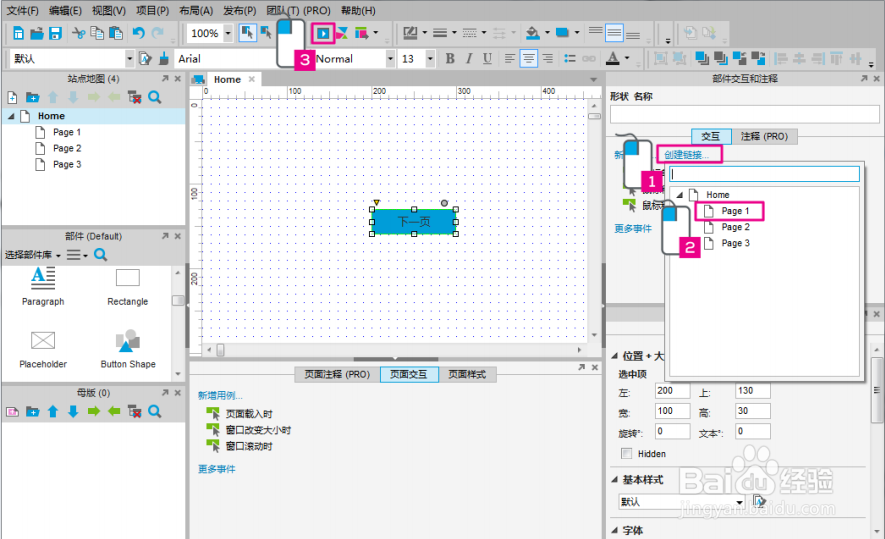Toggle the Hidden checkbox

click(626, 453)
